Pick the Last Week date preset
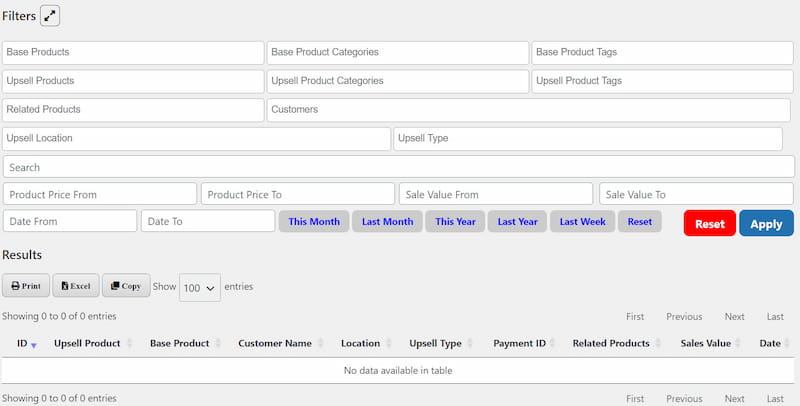The image size is (800, 406). pyautogui.click(x=582, y=221)
